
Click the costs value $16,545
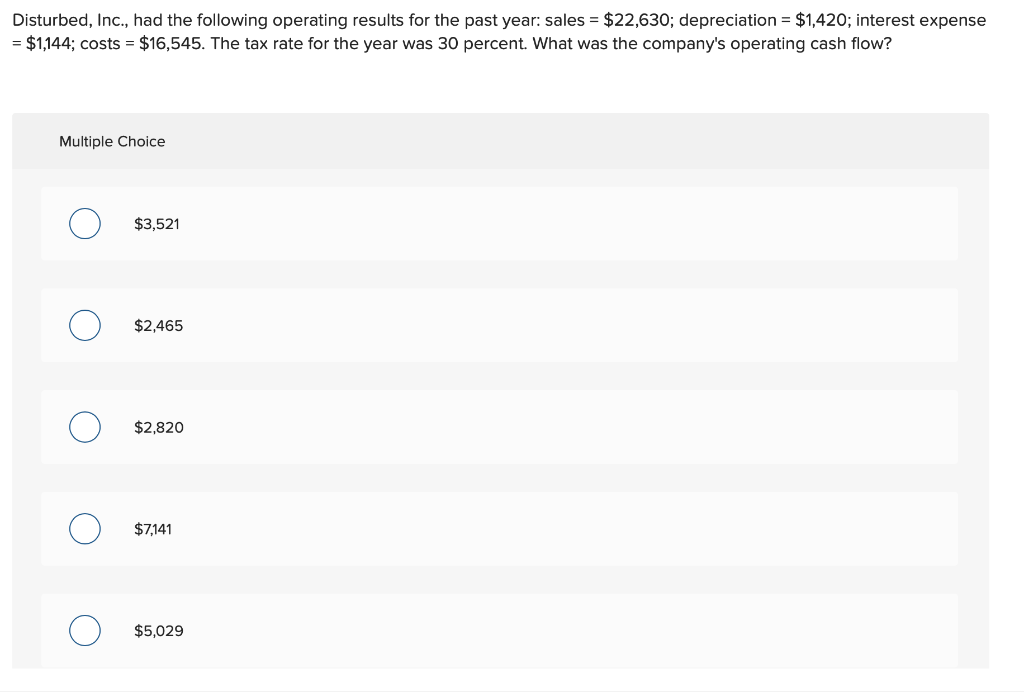pyautogui.click(x=171, y=44)
